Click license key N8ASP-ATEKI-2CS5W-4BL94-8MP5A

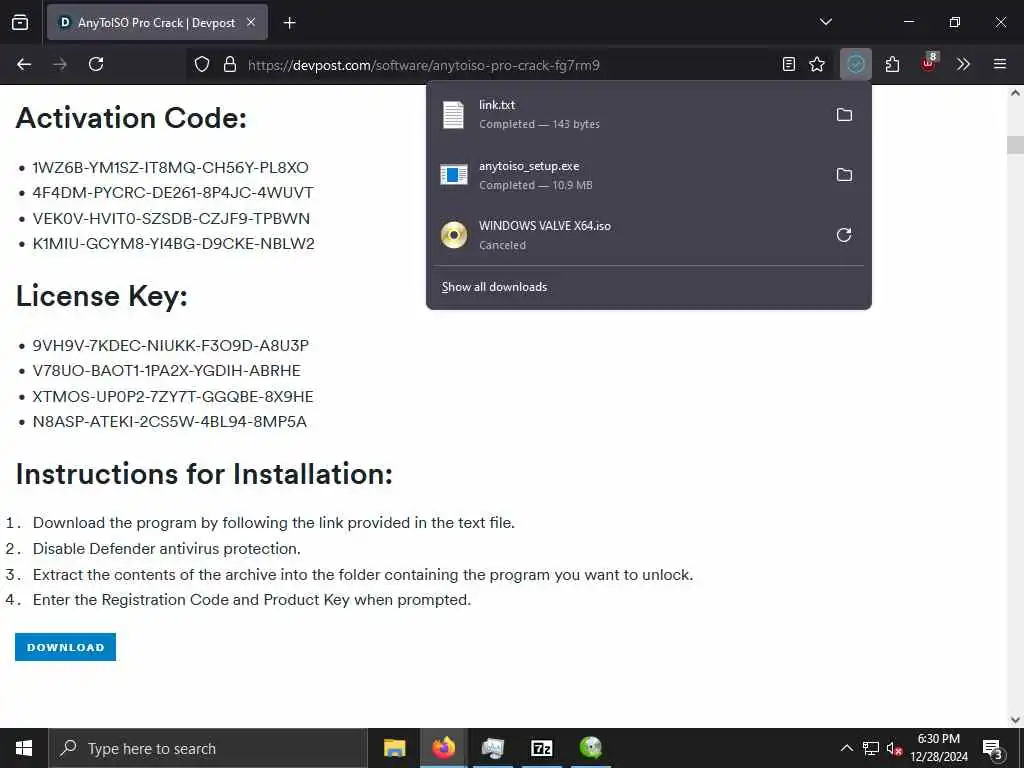point(170,422)
